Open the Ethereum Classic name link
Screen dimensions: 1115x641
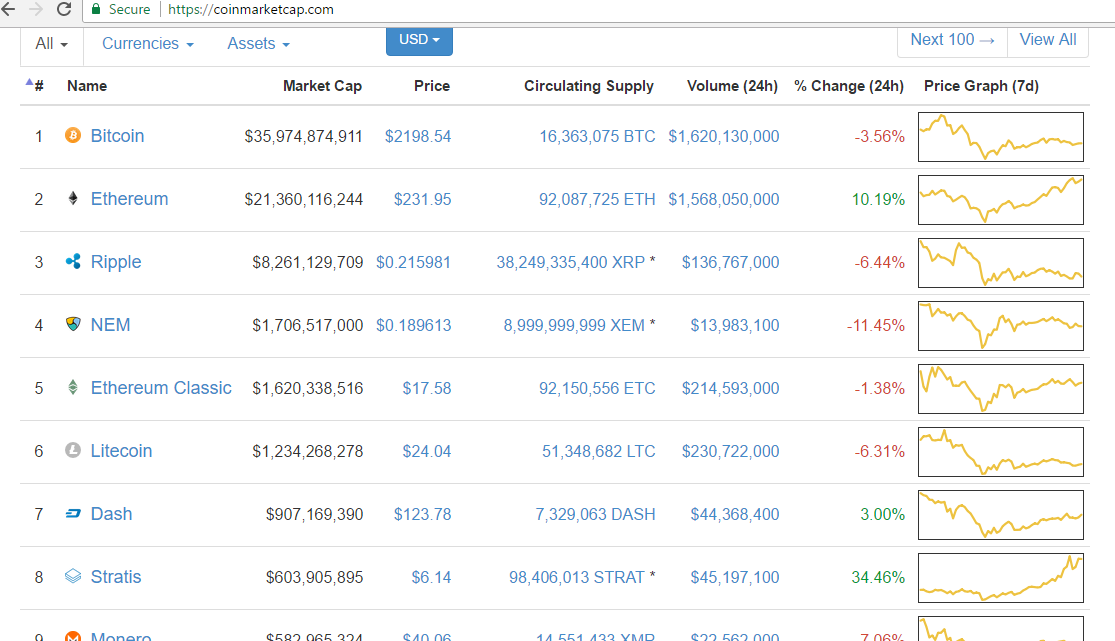tap(161, 388)
